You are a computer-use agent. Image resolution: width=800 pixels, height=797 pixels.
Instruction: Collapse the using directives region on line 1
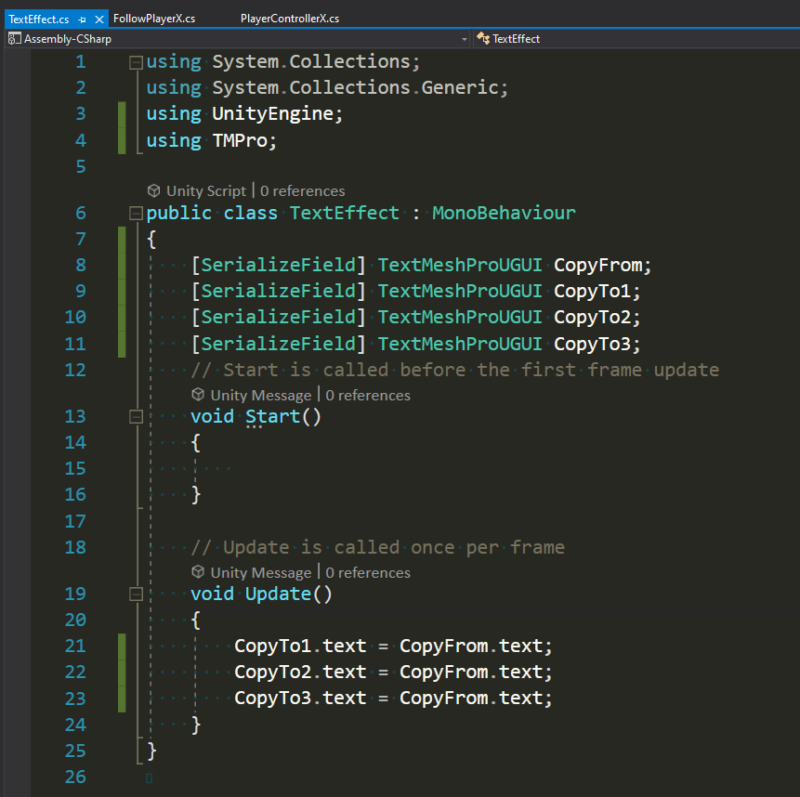(135, 61)
